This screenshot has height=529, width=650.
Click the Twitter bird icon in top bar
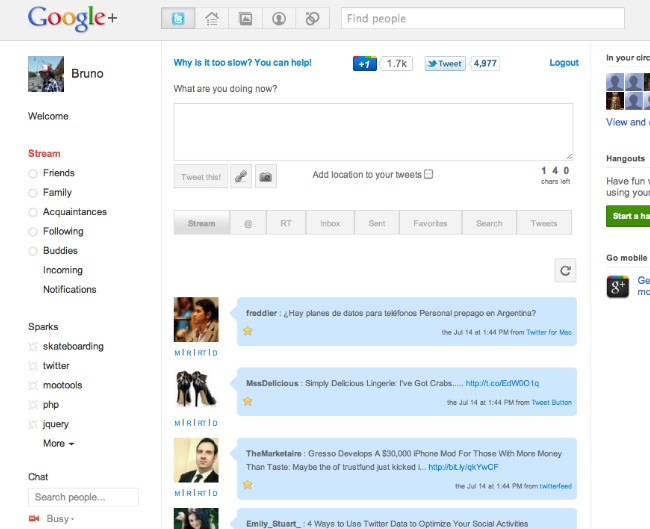pos(178,19)
